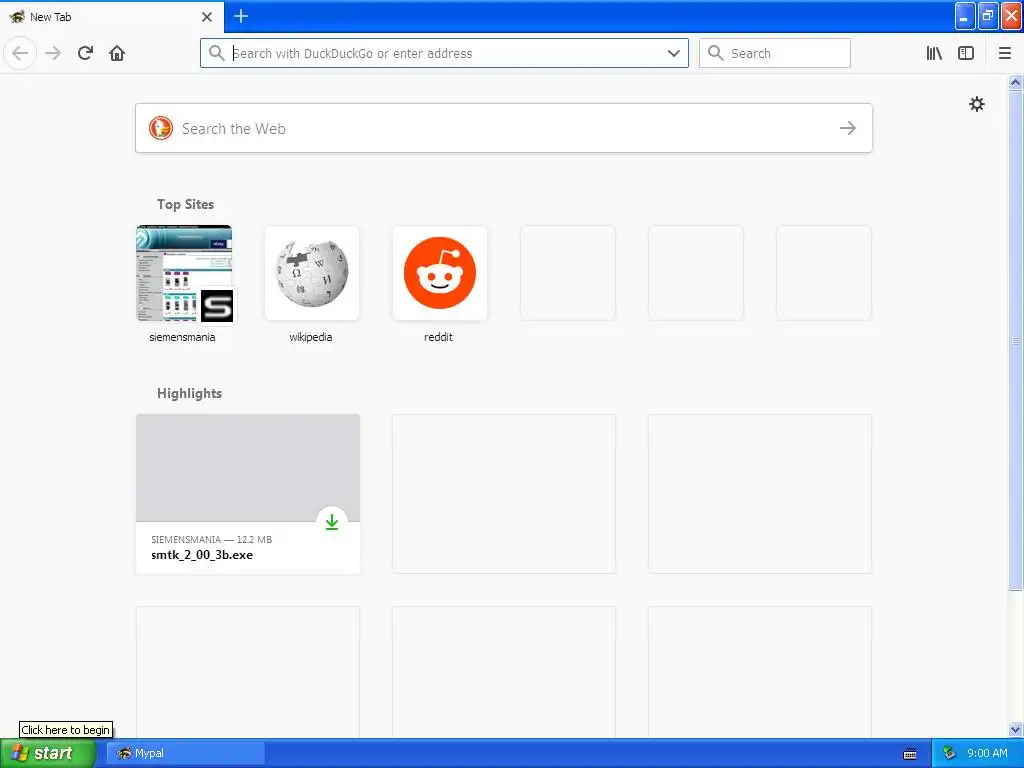Open new tab page preferences gear
This screenshot has height=768, width=1024.
point(976,104)
